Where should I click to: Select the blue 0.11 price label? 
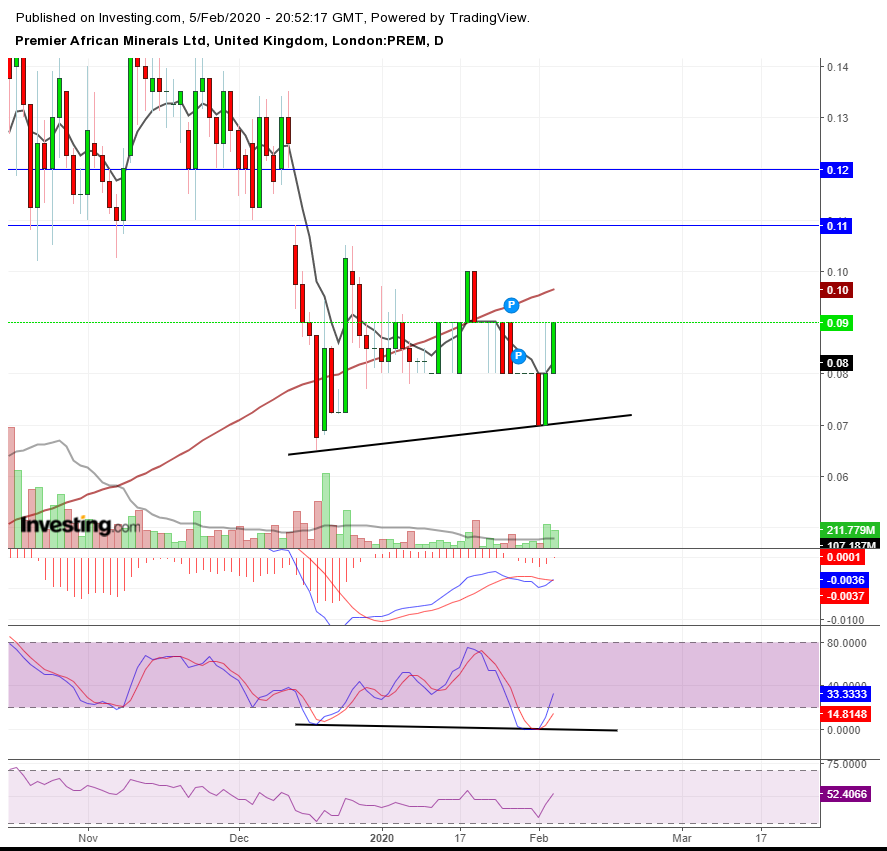click(837, 226)
